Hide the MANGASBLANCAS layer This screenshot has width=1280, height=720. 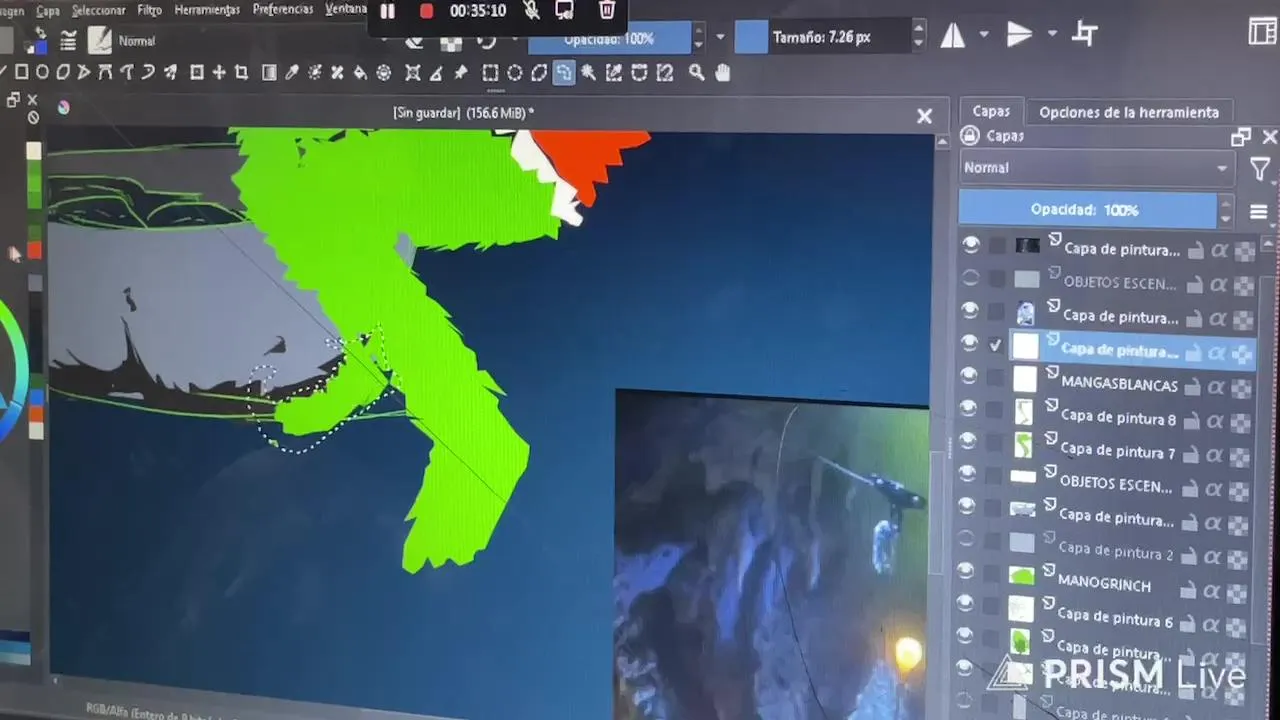[x=968, y=375]
